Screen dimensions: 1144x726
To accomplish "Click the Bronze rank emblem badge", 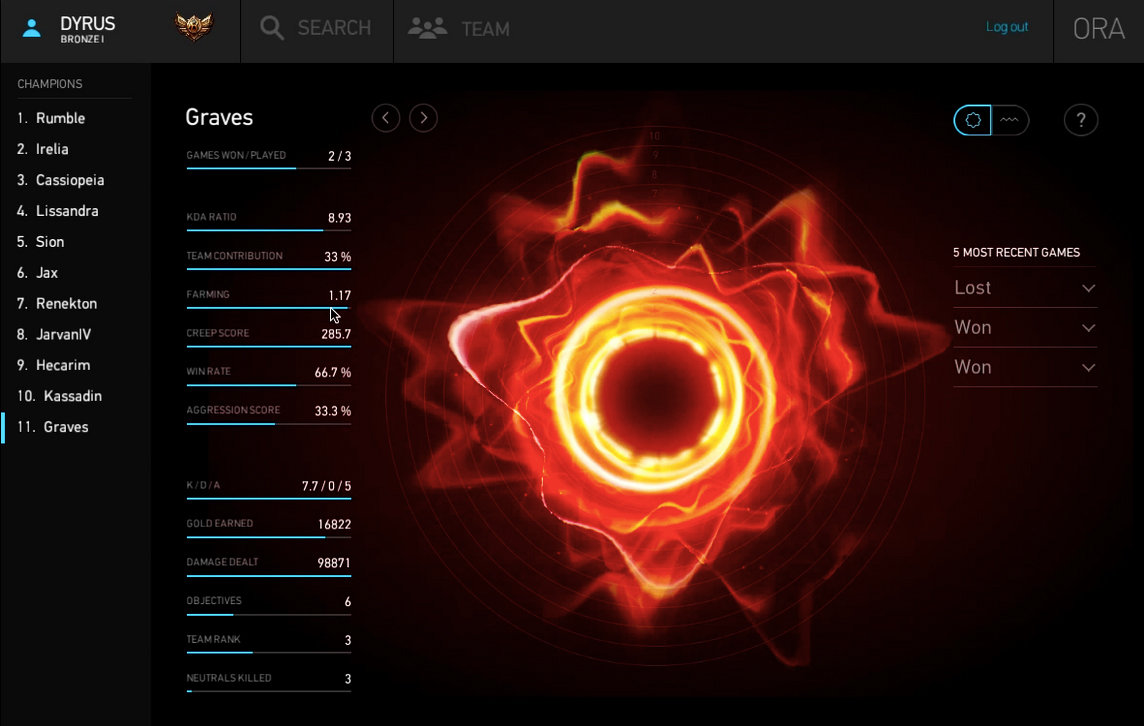I will [x=194, y=28].
